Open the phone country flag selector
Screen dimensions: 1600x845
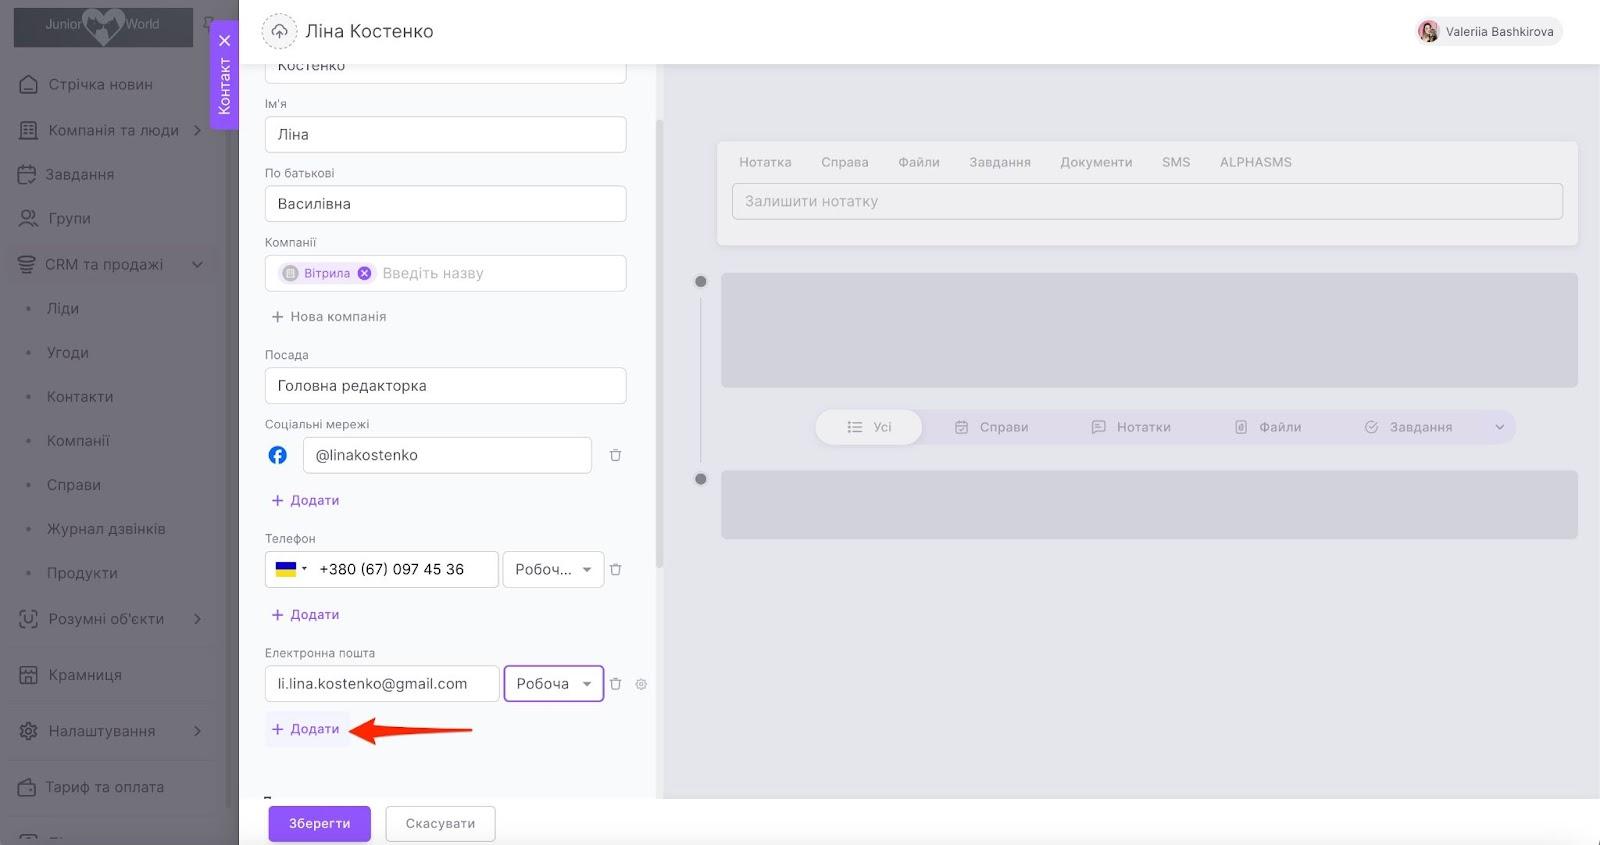[x=290, y=569]
